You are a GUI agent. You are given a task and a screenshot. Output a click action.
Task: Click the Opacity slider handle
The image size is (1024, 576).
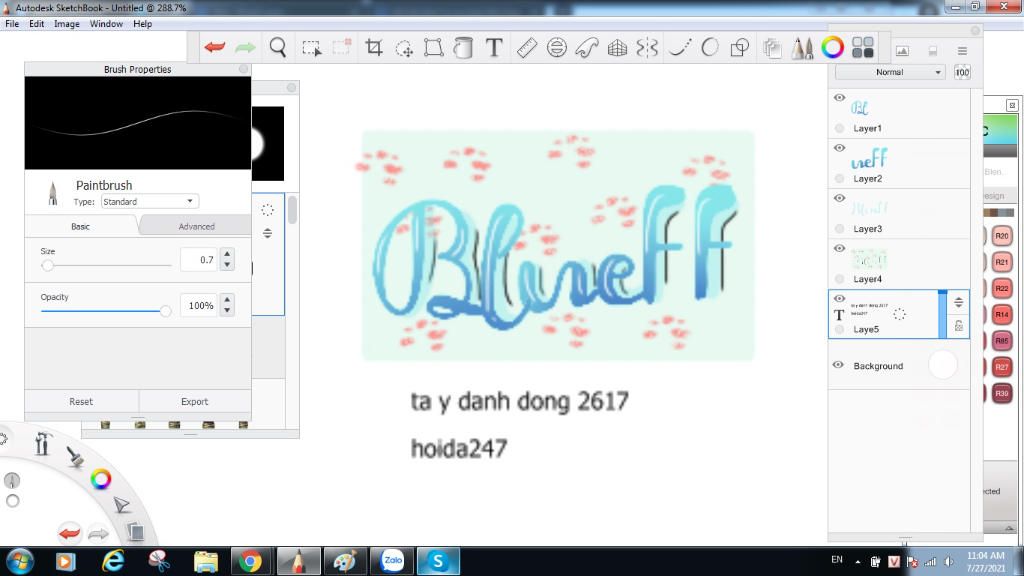(x=165, y=312)
